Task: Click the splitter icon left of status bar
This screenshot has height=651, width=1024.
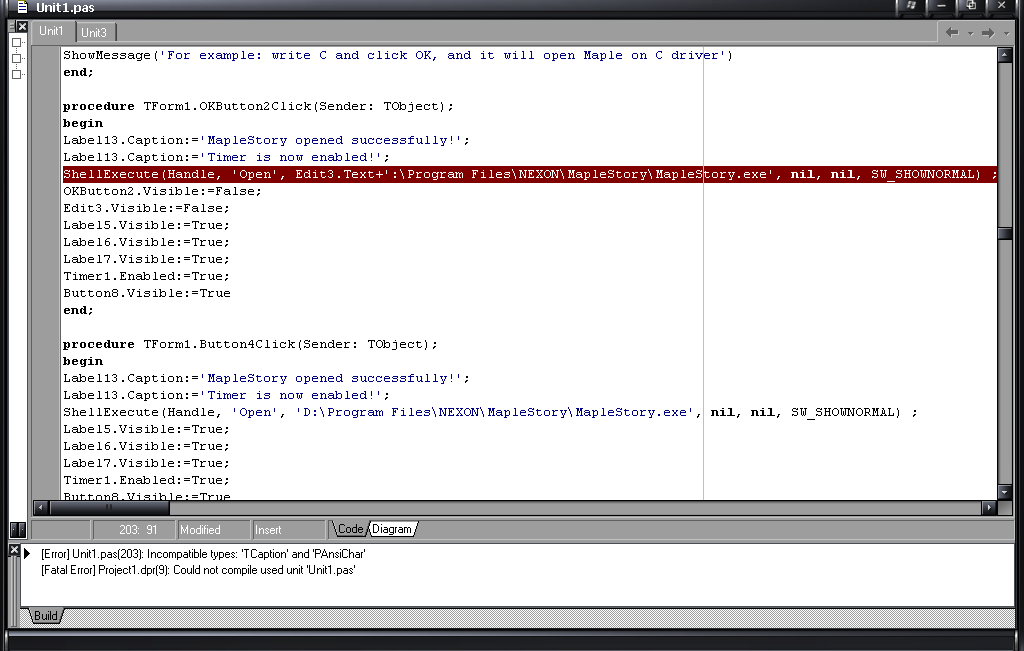Action: point(17,530)
